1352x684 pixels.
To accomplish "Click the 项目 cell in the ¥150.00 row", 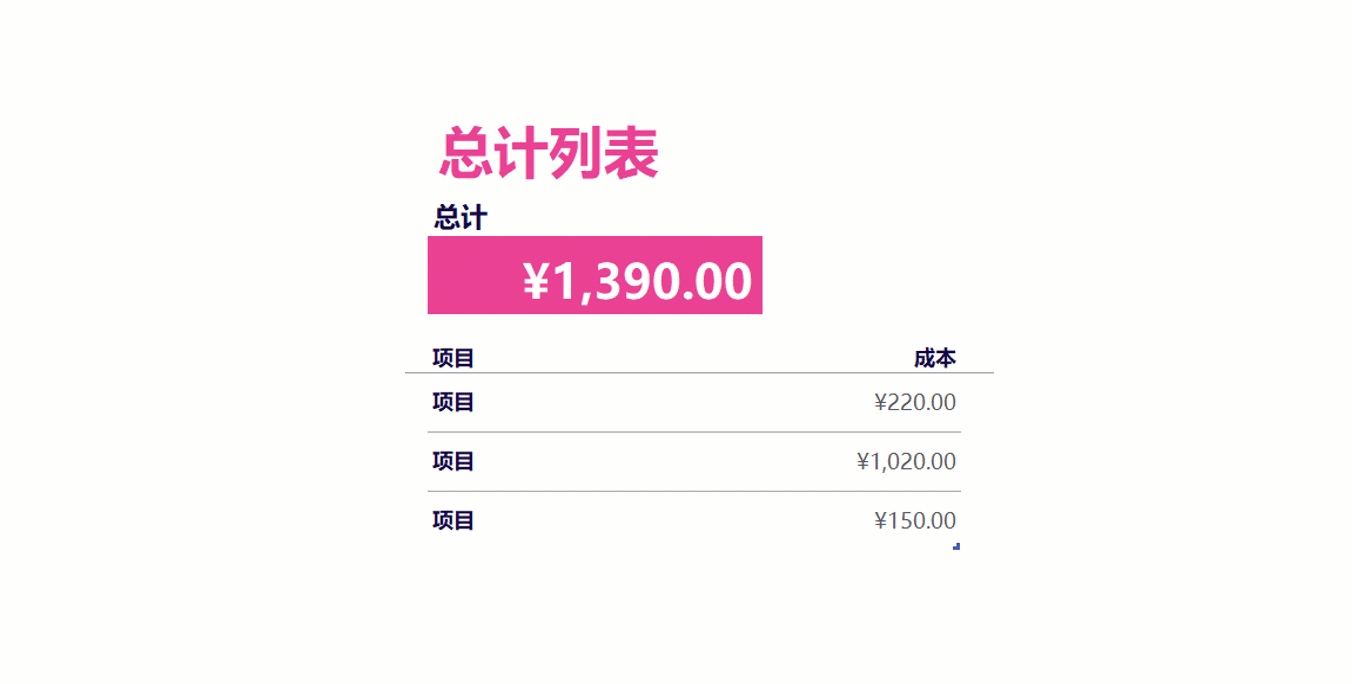I will (x=453, y=520).
